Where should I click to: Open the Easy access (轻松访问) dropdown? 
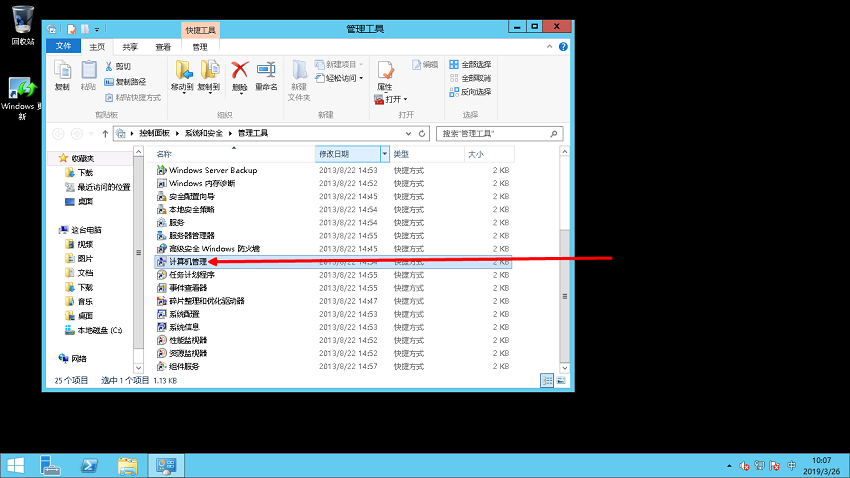tap(339, 78)
